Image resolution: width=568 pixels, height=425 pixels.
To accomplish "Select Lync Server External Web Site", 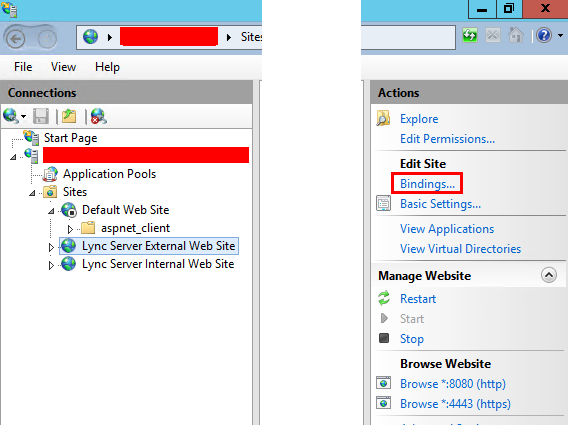I will pyautogui.click(x=159, y=246).
